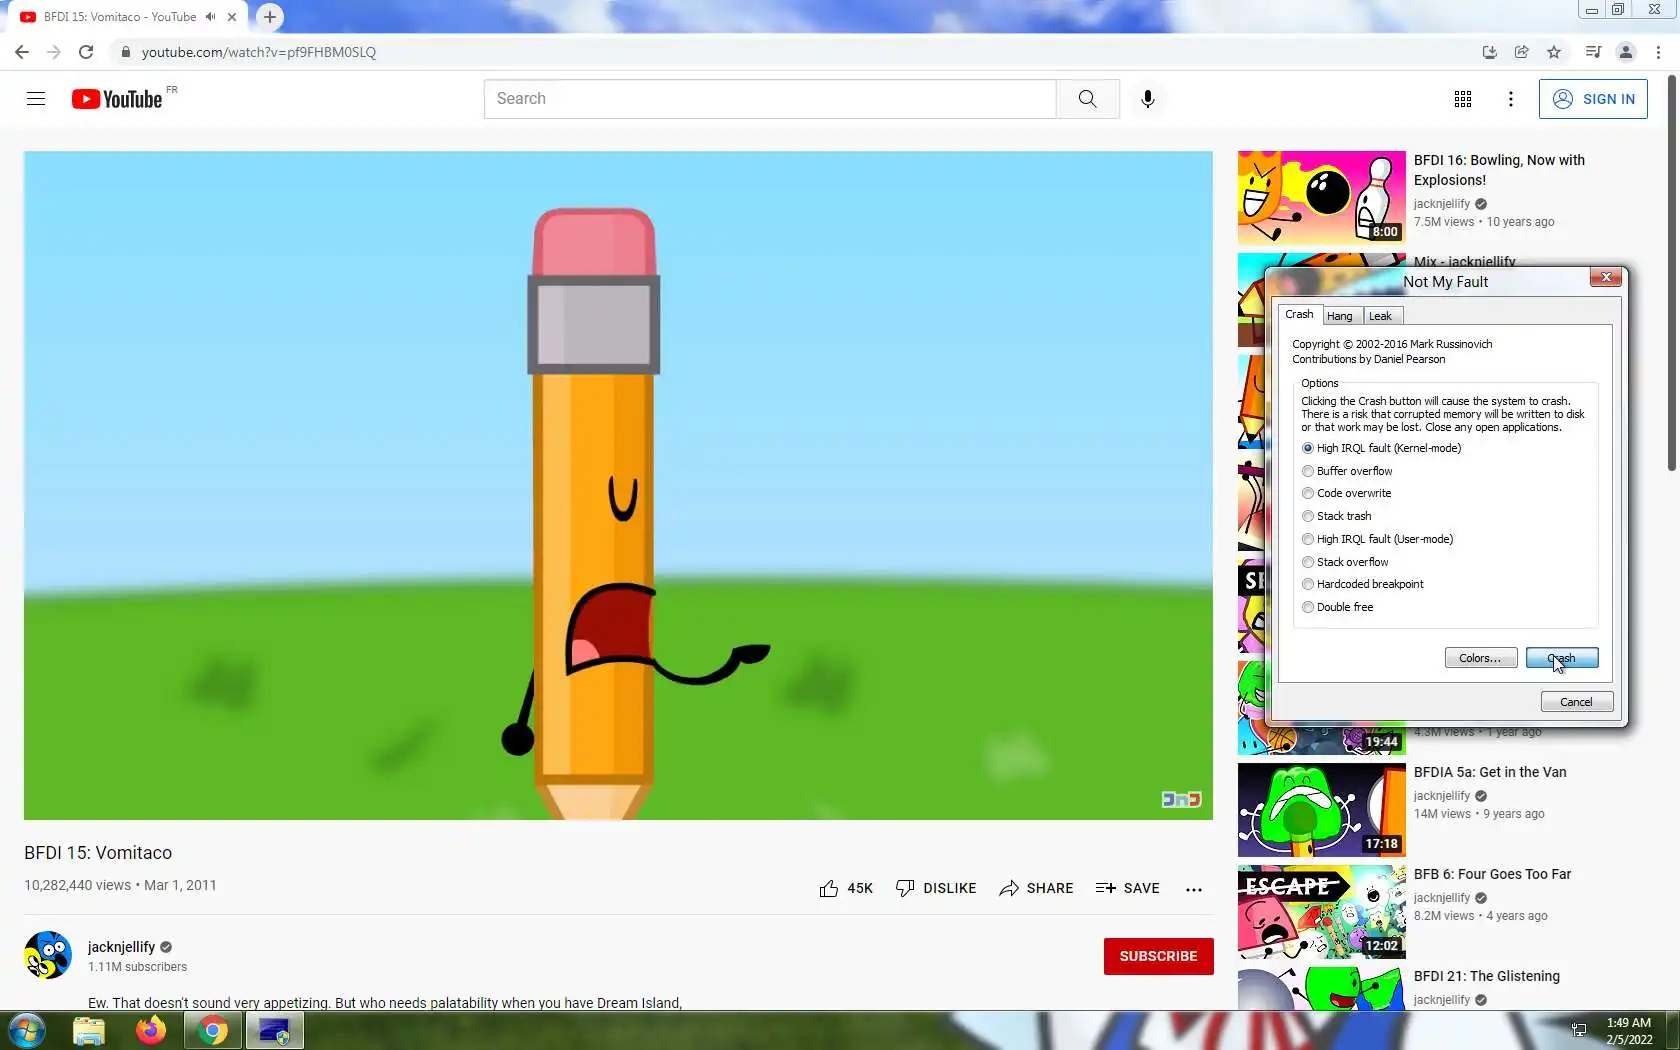Open BFB 6: Four Goes Too Far thumbnail
Viewport: 1680px width, 1050px height.
pos(1322,912)
